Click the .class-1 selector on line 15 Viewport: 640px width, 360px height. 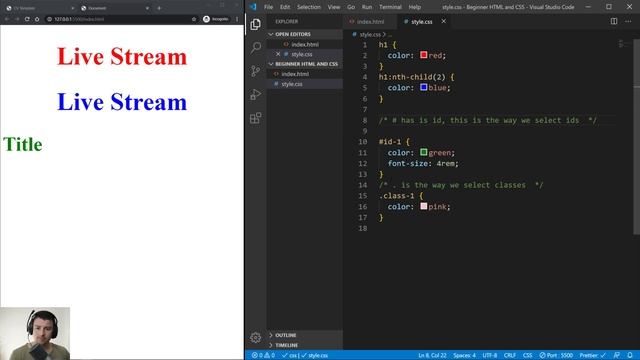click(396, 196)
